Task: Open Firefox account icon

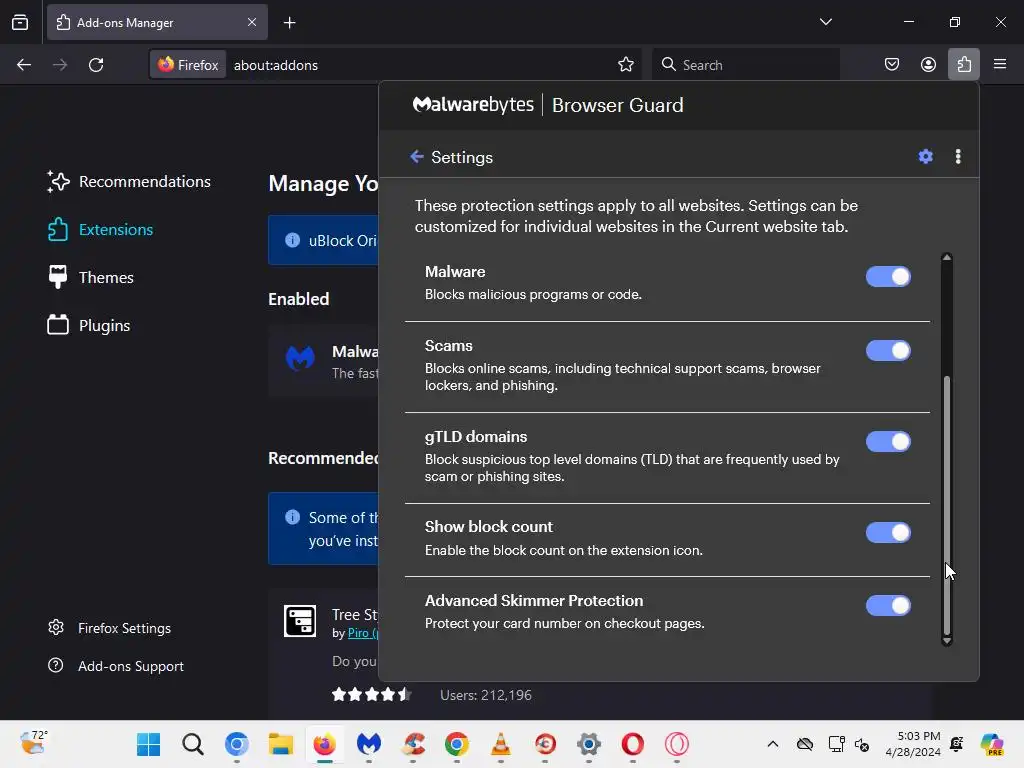Action: (928, 65)
